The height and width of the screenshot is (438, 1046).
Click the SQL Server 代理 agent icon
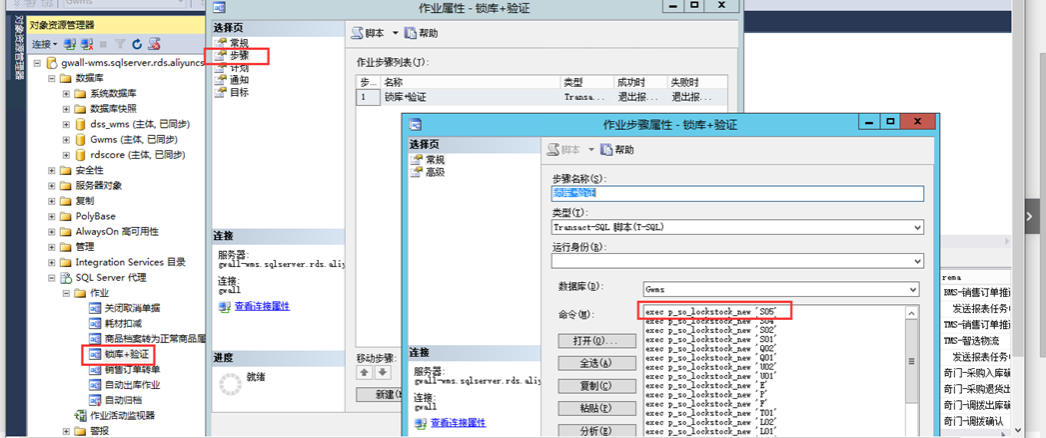pos(65,277)
